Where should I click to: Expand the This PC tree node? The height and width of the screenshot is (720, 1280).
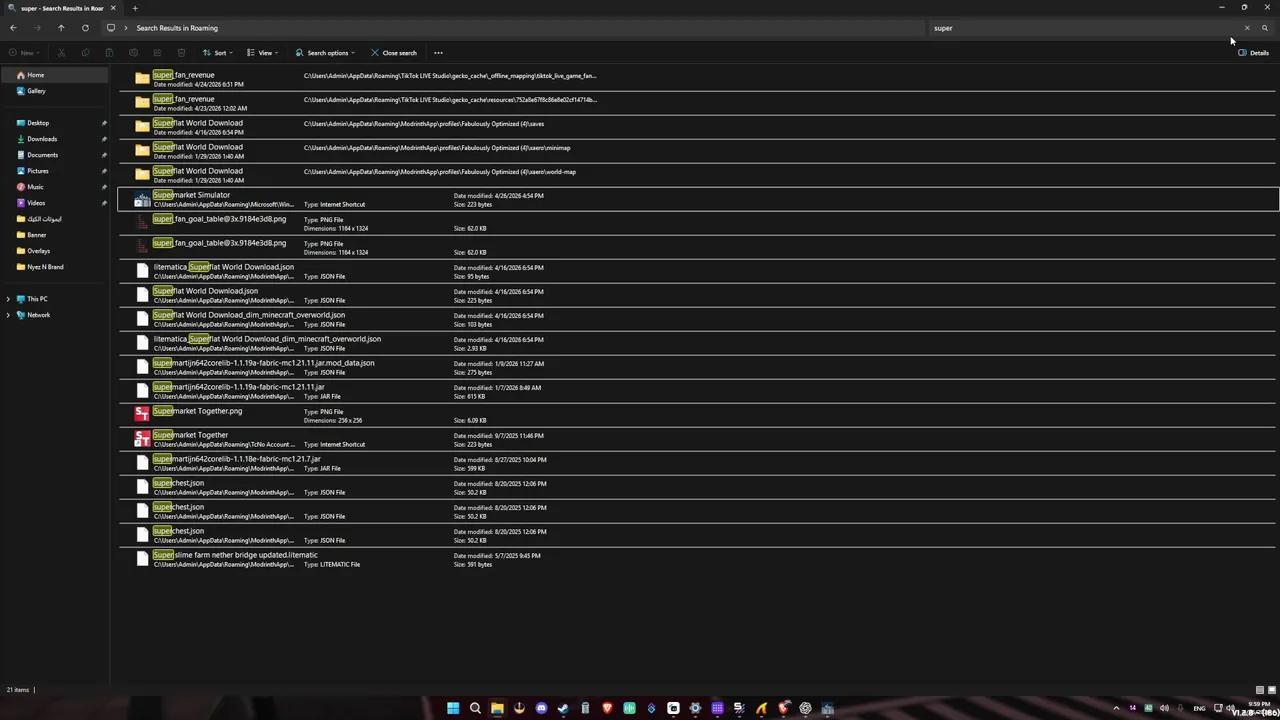point(8,299)
